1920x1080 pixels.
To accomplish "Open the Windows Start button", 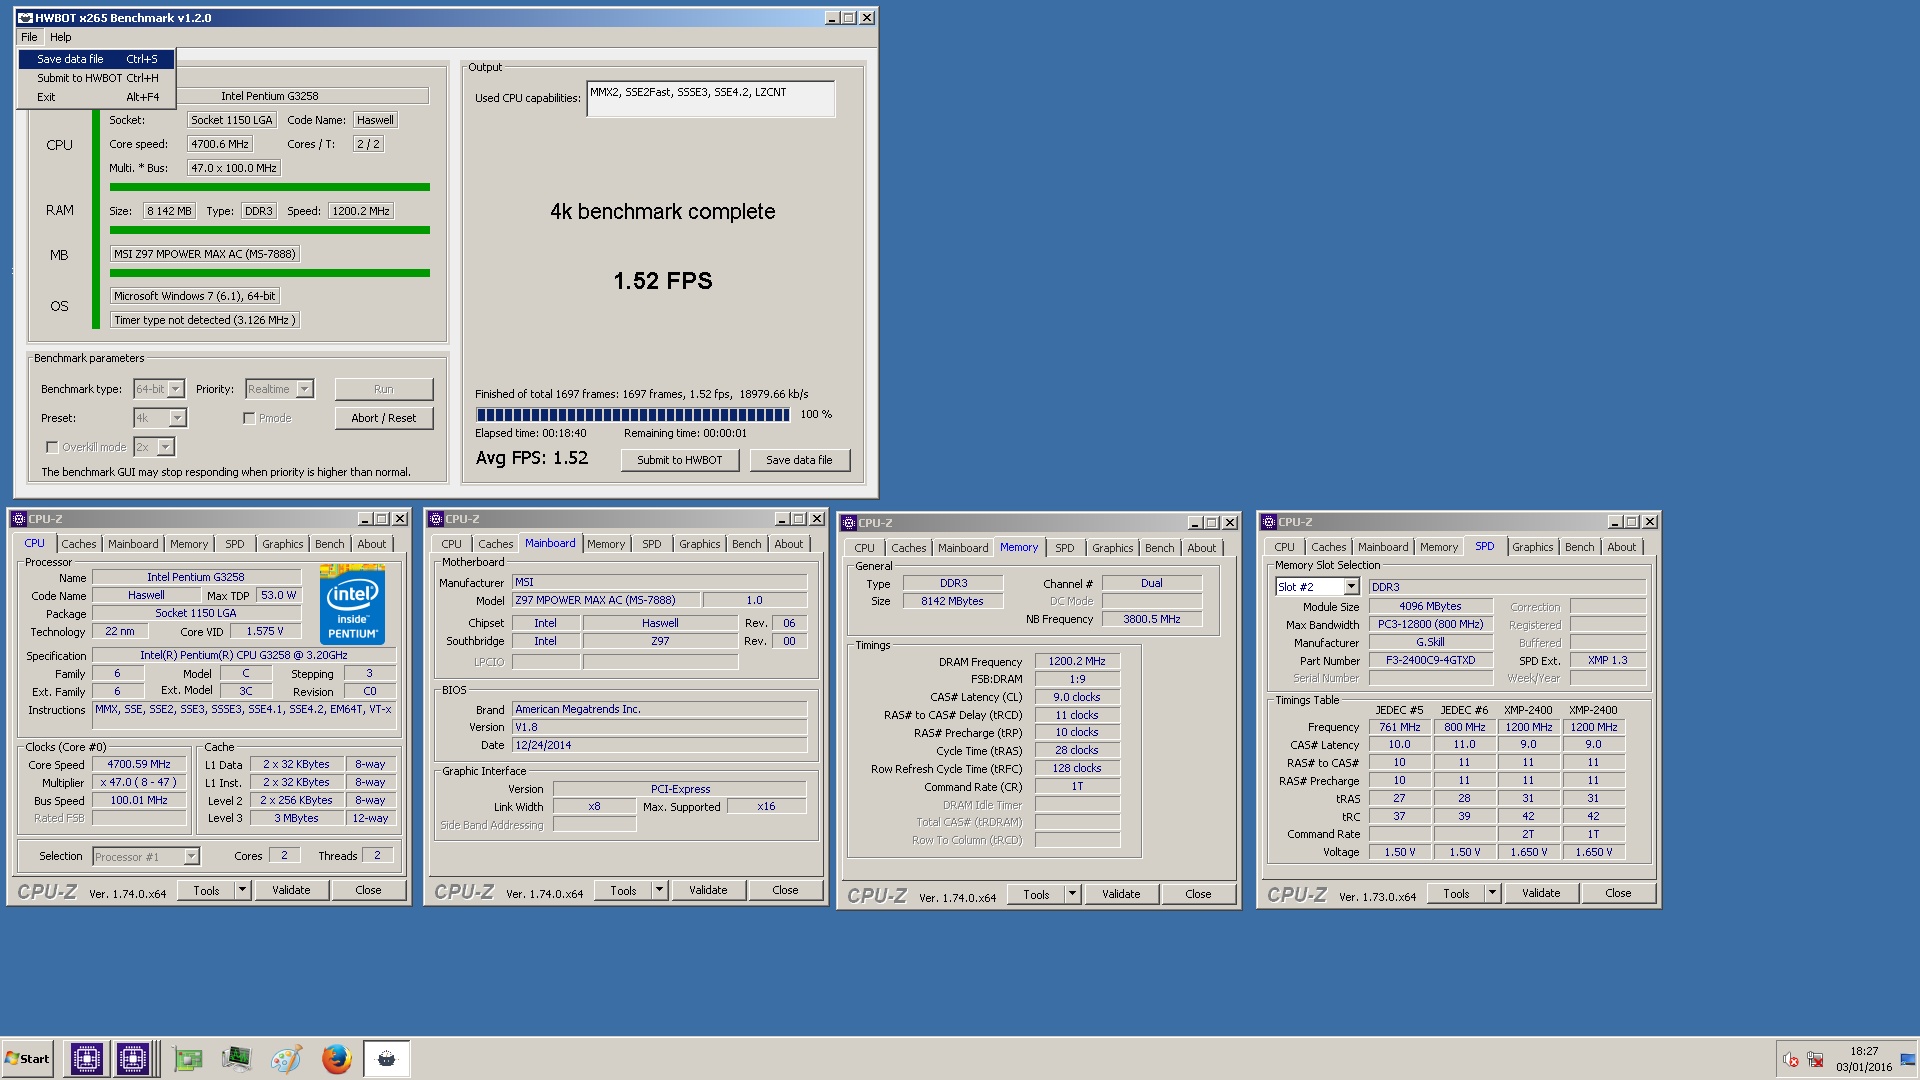I will 28,1058.
